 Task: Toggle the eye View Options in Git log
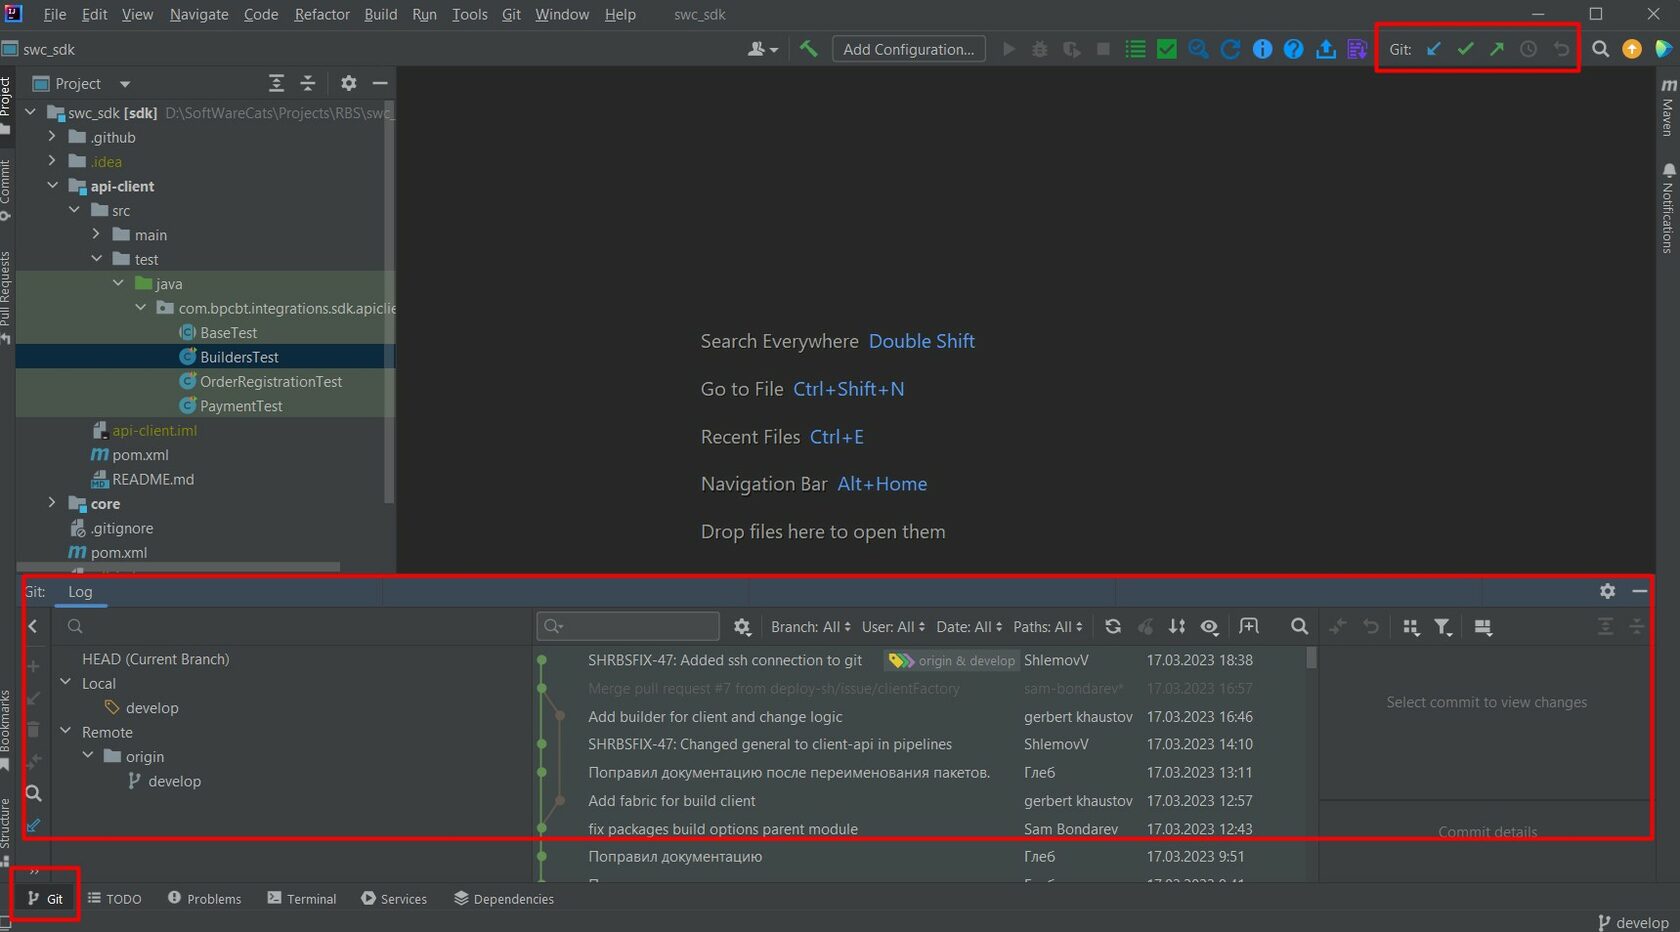pos(1209,627)
